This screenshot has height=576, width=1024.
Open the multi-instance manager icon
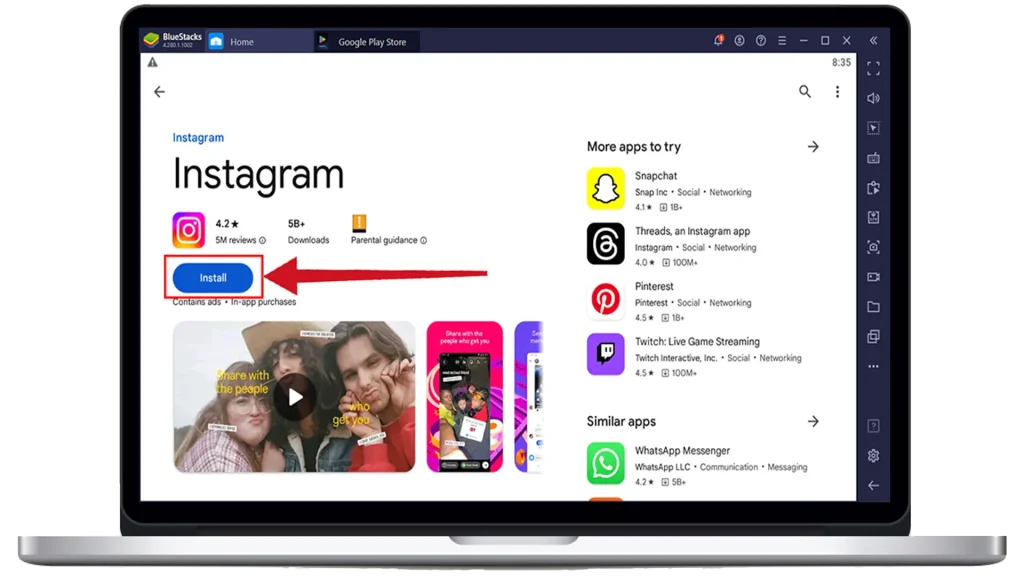pyautogui.click(x=873, y=336)
